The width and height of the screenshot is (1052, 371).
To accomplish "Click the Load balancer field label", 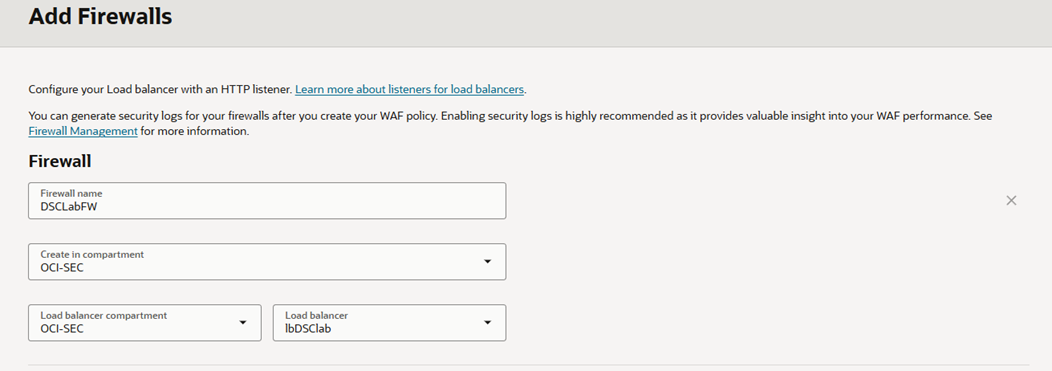I will [317, 315].
